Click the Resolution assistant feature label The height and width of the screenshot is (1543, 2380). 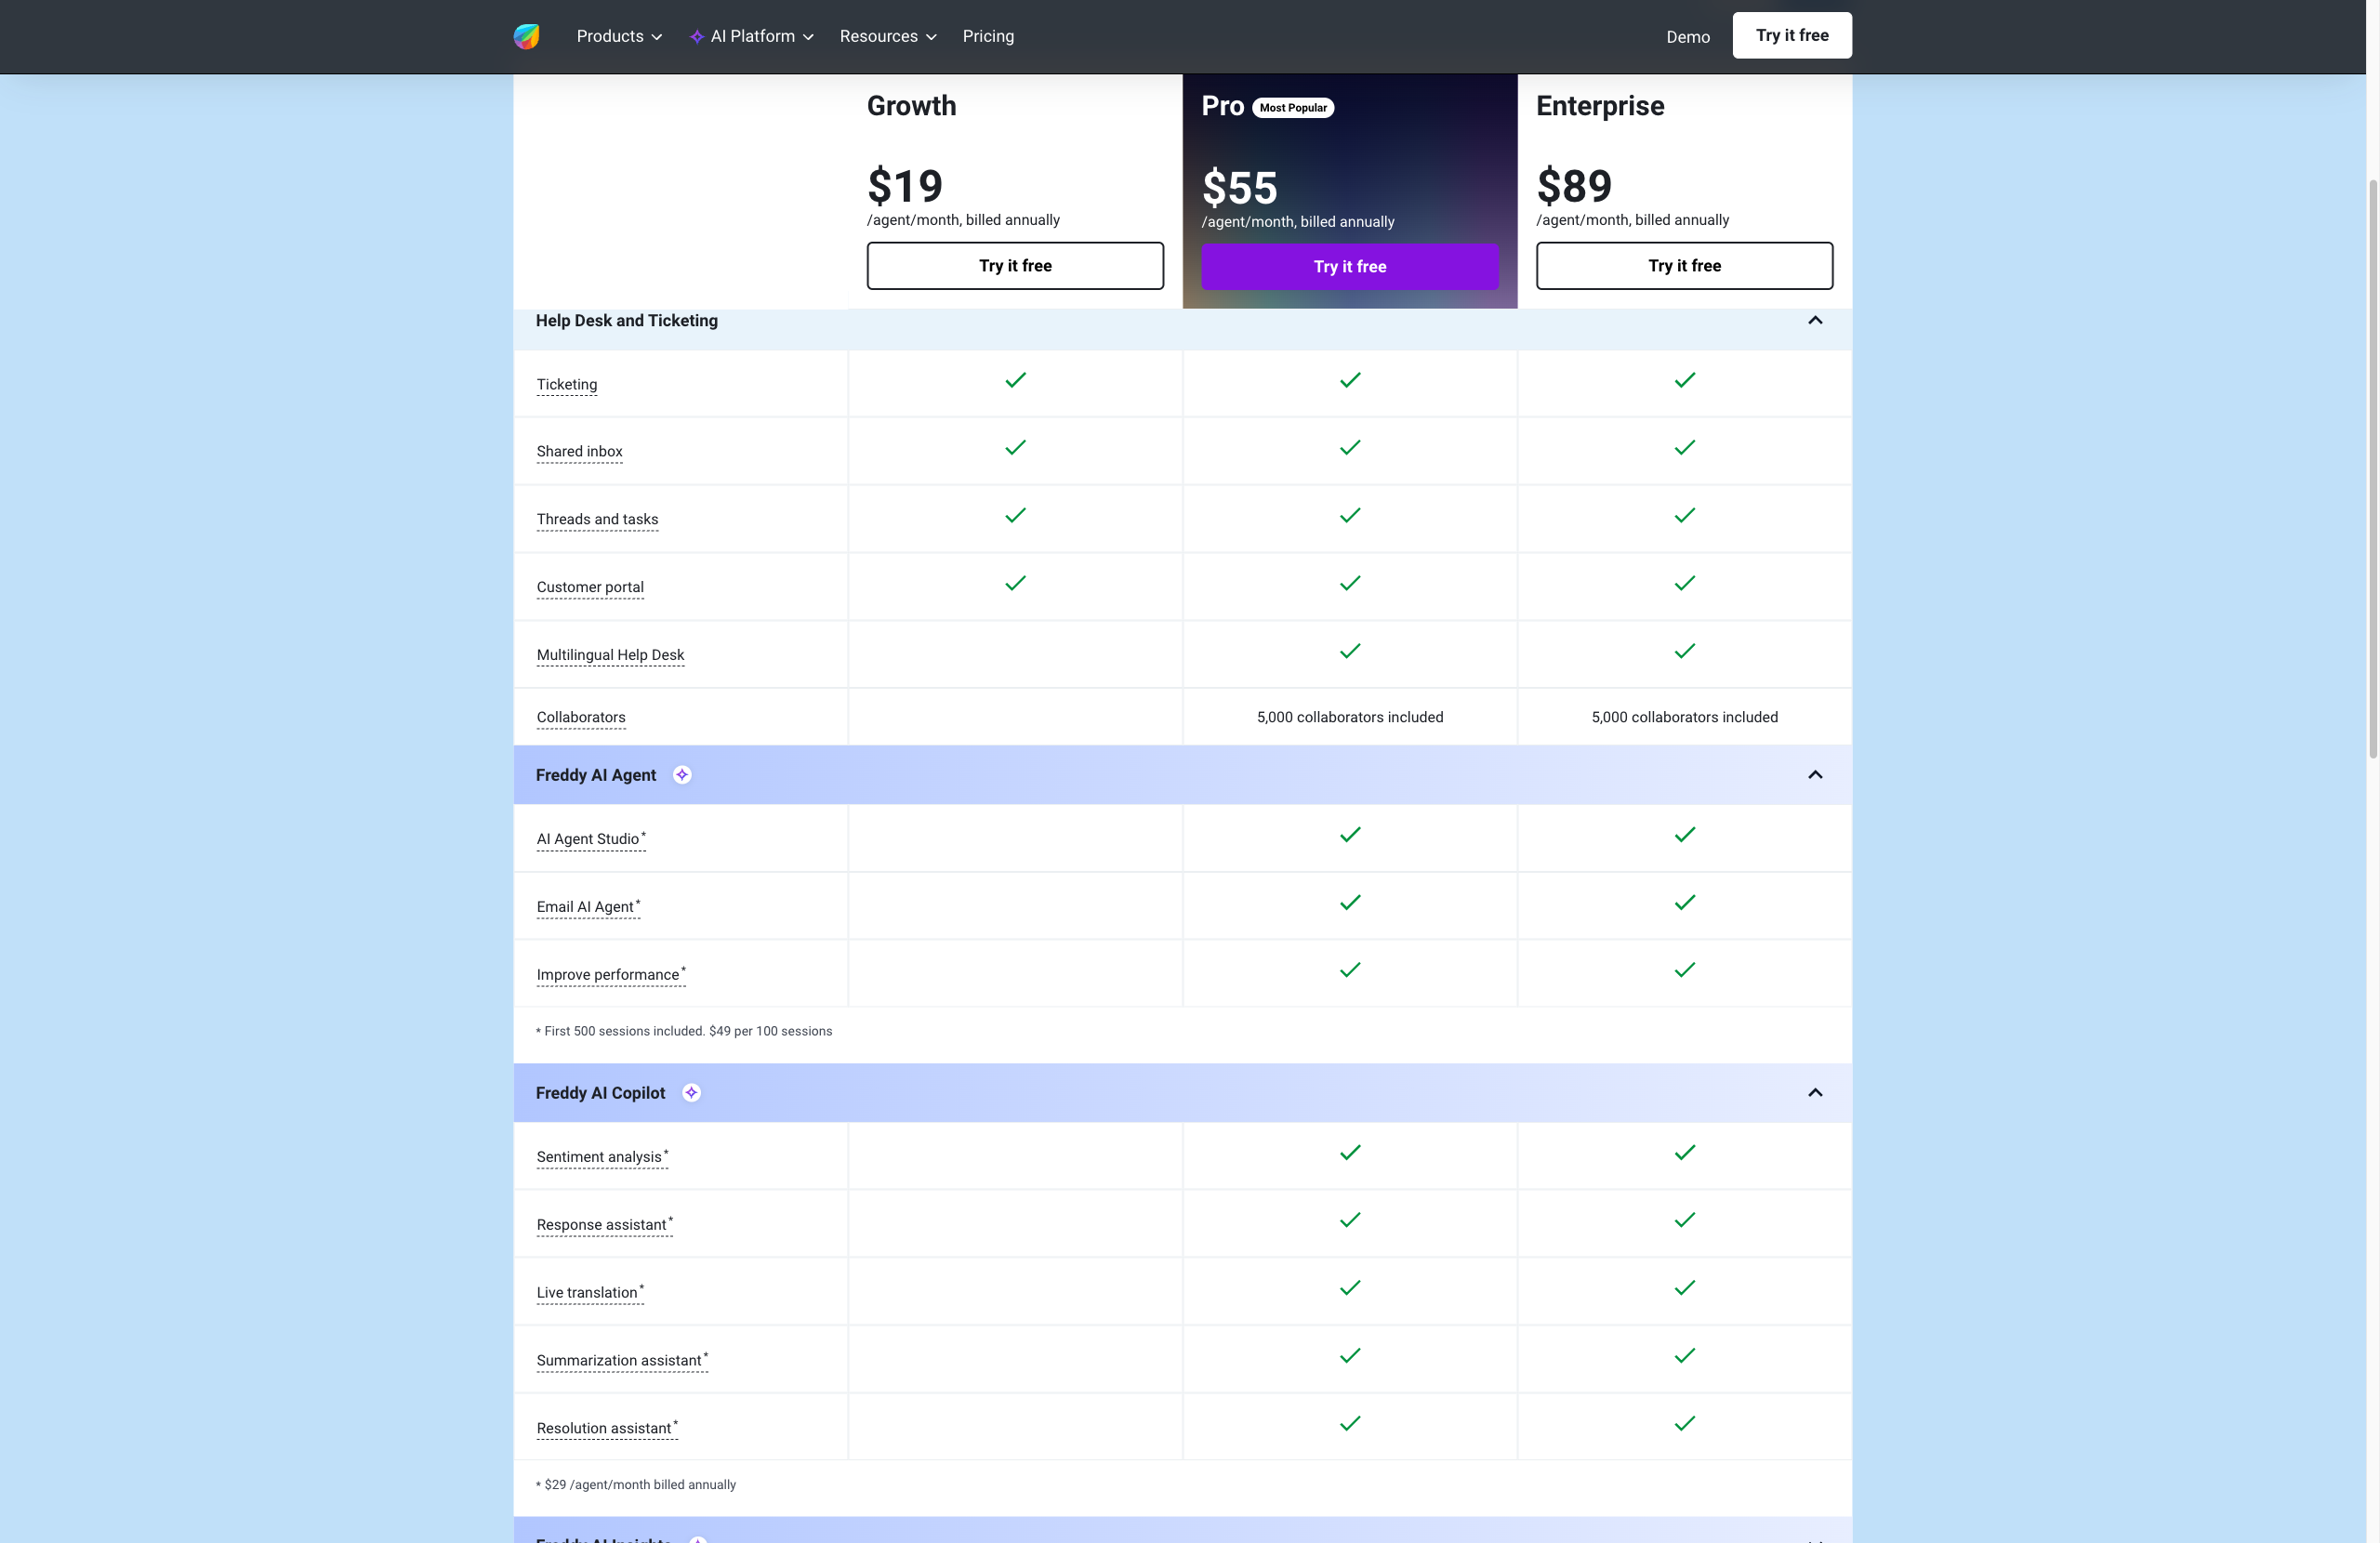click(x=607, y=1428)
